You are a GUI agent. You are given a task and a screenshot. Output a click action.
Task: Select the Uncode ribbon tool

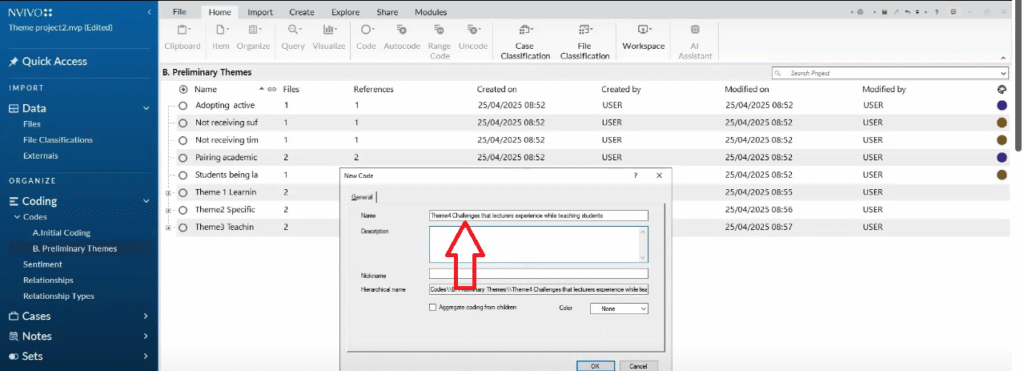pos(473,37)
